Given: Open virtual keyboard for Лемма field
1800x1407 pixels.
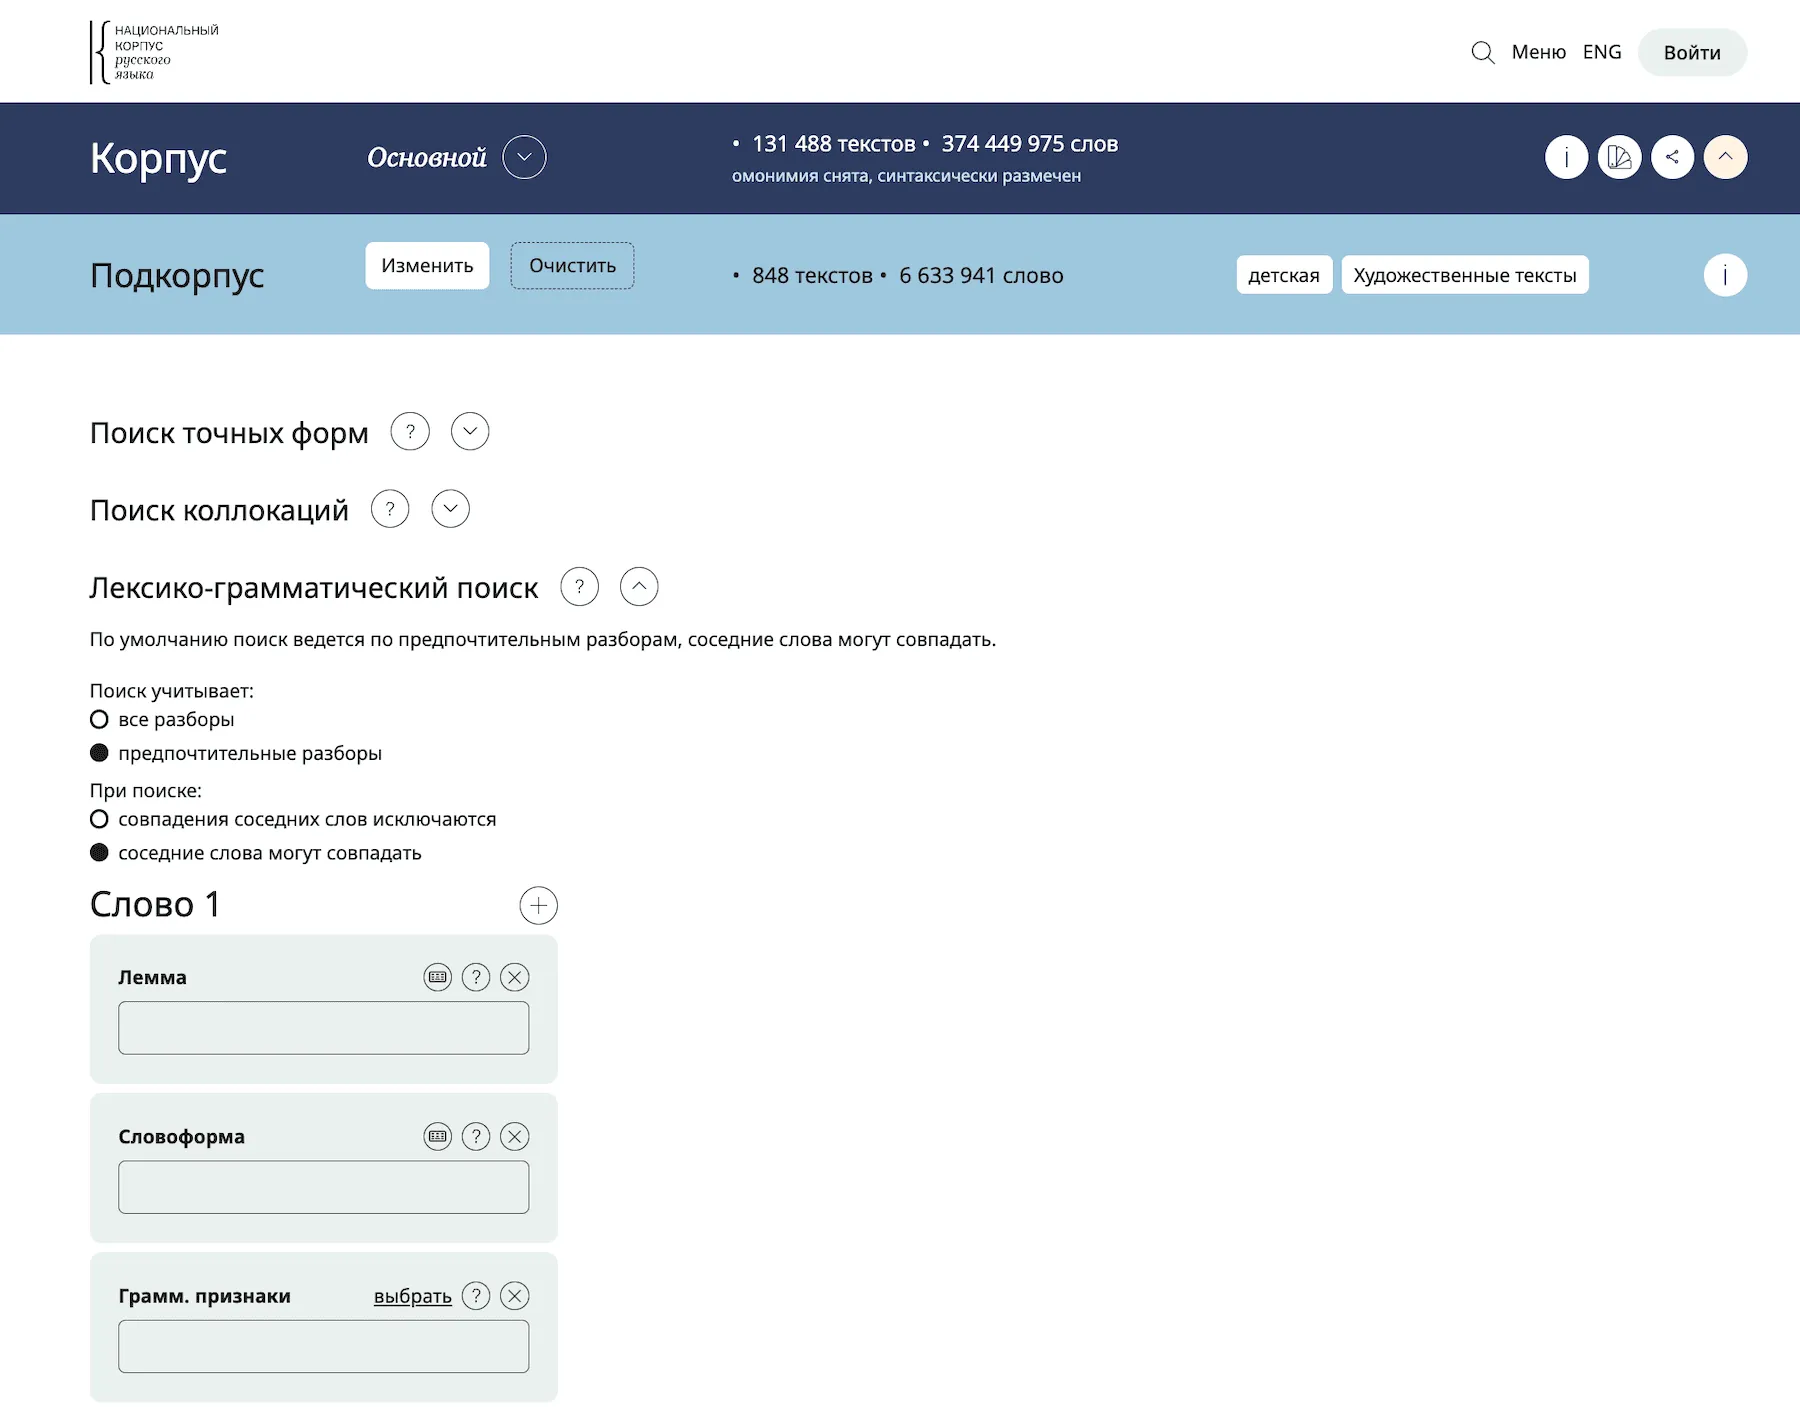Looking at the screenshot, I should point(438,977).
